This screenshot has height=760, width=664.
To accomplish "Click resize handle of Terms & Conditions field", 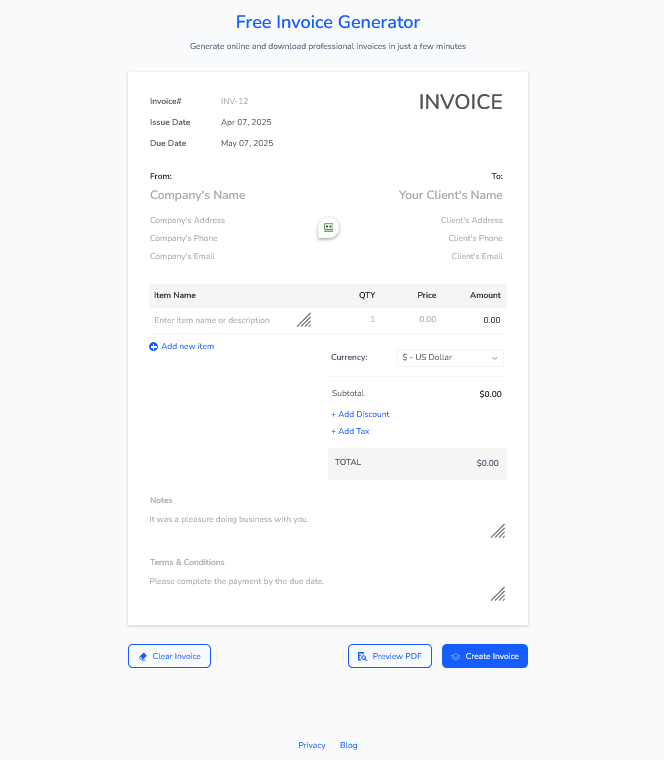I will [x=498, y=594].
